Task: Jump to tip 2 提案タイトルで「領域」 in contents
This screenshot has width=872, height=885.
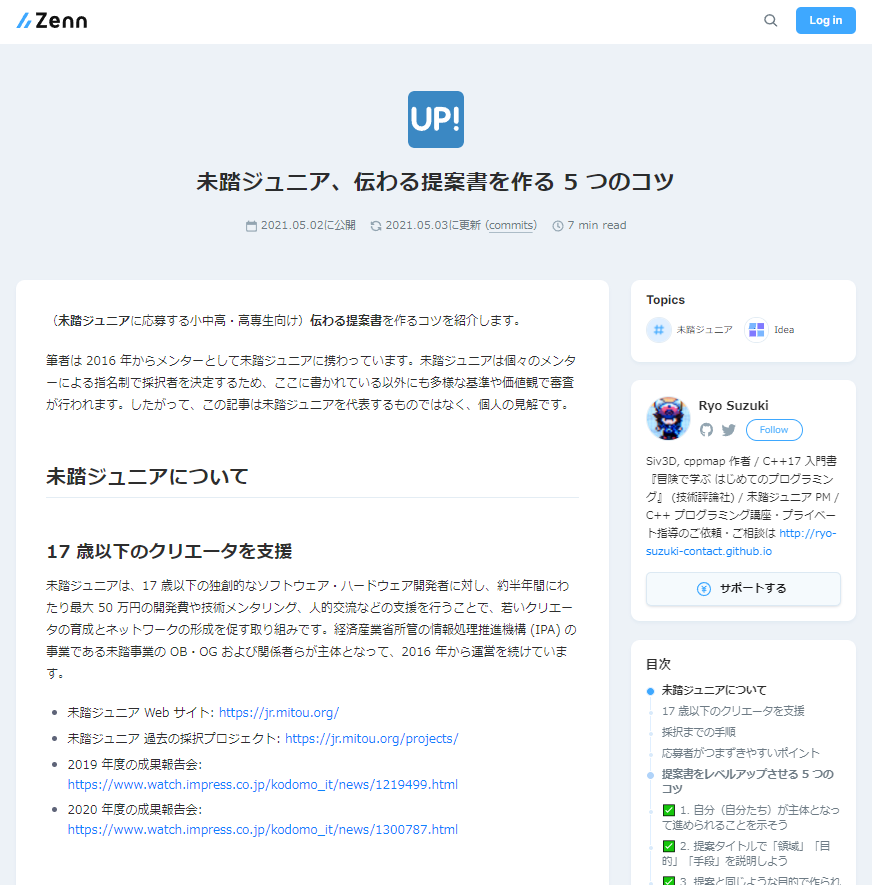Action: click(x=746, y=853)
